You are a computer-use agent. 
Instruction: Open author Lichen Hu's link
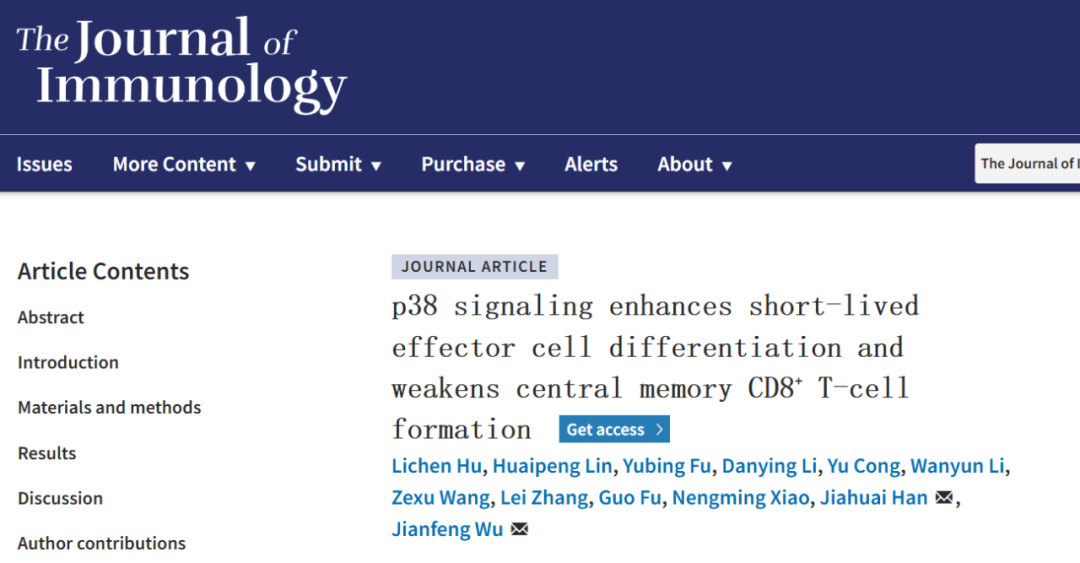click(437, 467)
